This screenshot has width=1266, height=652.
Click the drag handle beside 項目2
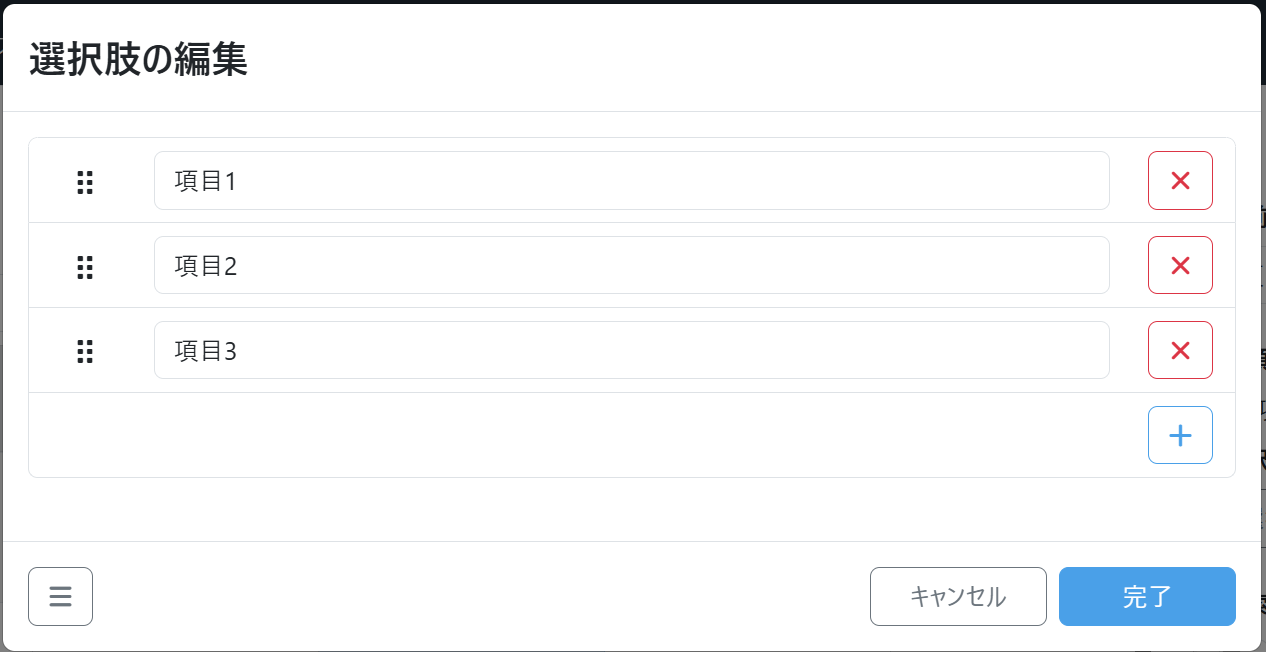[x=85, y=266]
